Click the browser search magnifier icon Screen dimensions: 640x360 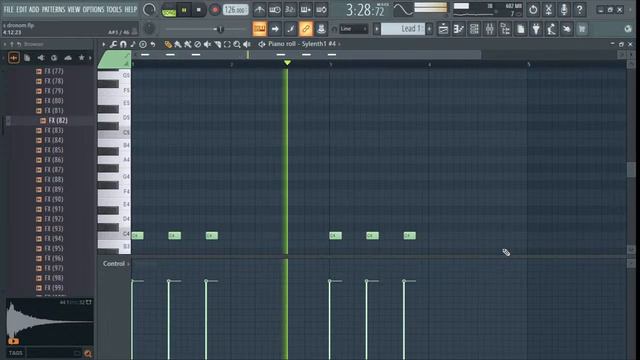(88, 353)
